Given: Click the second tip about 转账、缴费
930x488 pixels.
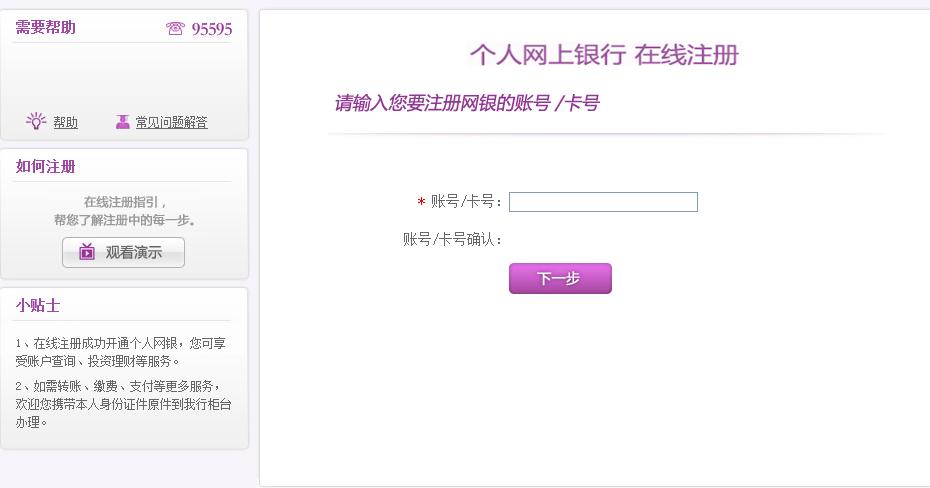Looking at the screenshot, I should pyautogui.click(x=123, y=404).
